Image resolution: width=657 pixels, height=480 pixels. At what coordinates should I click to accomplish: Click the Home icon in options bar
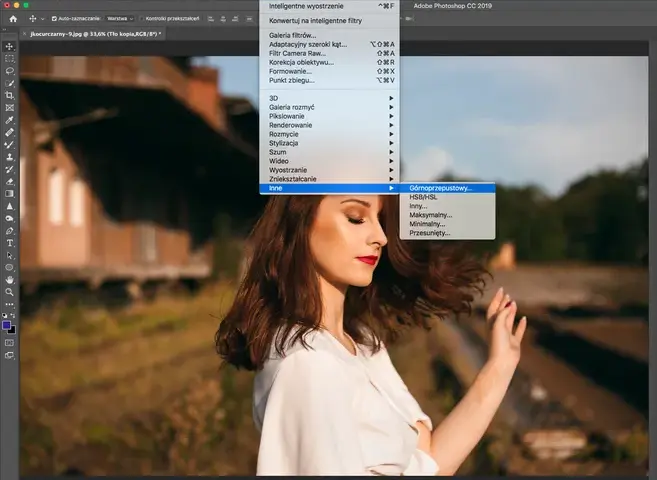pyautogui.click(x=13, y=18)
